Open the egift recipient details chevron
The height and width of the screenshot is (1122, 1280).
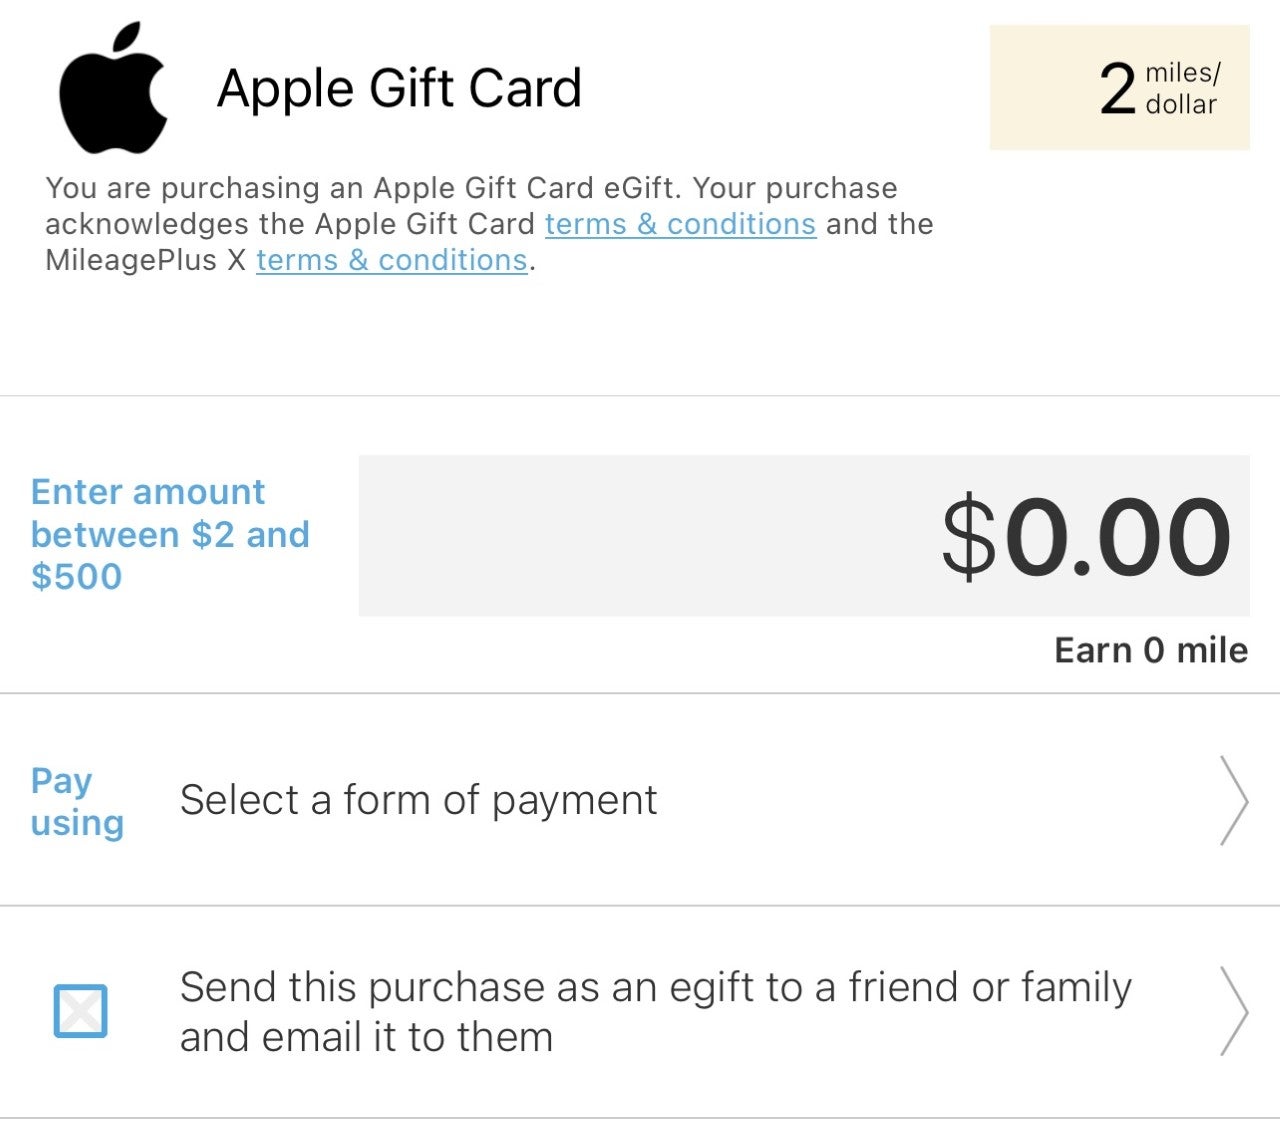(x=1235, y=1012)
